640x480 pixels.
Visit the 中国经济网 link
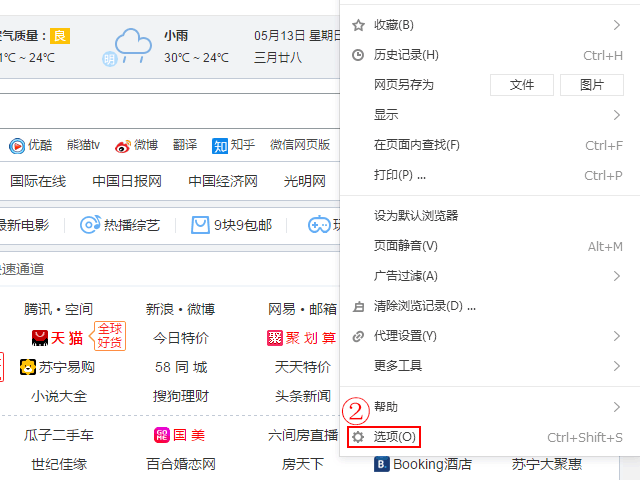pyautogui.click(x=223, y=181)
